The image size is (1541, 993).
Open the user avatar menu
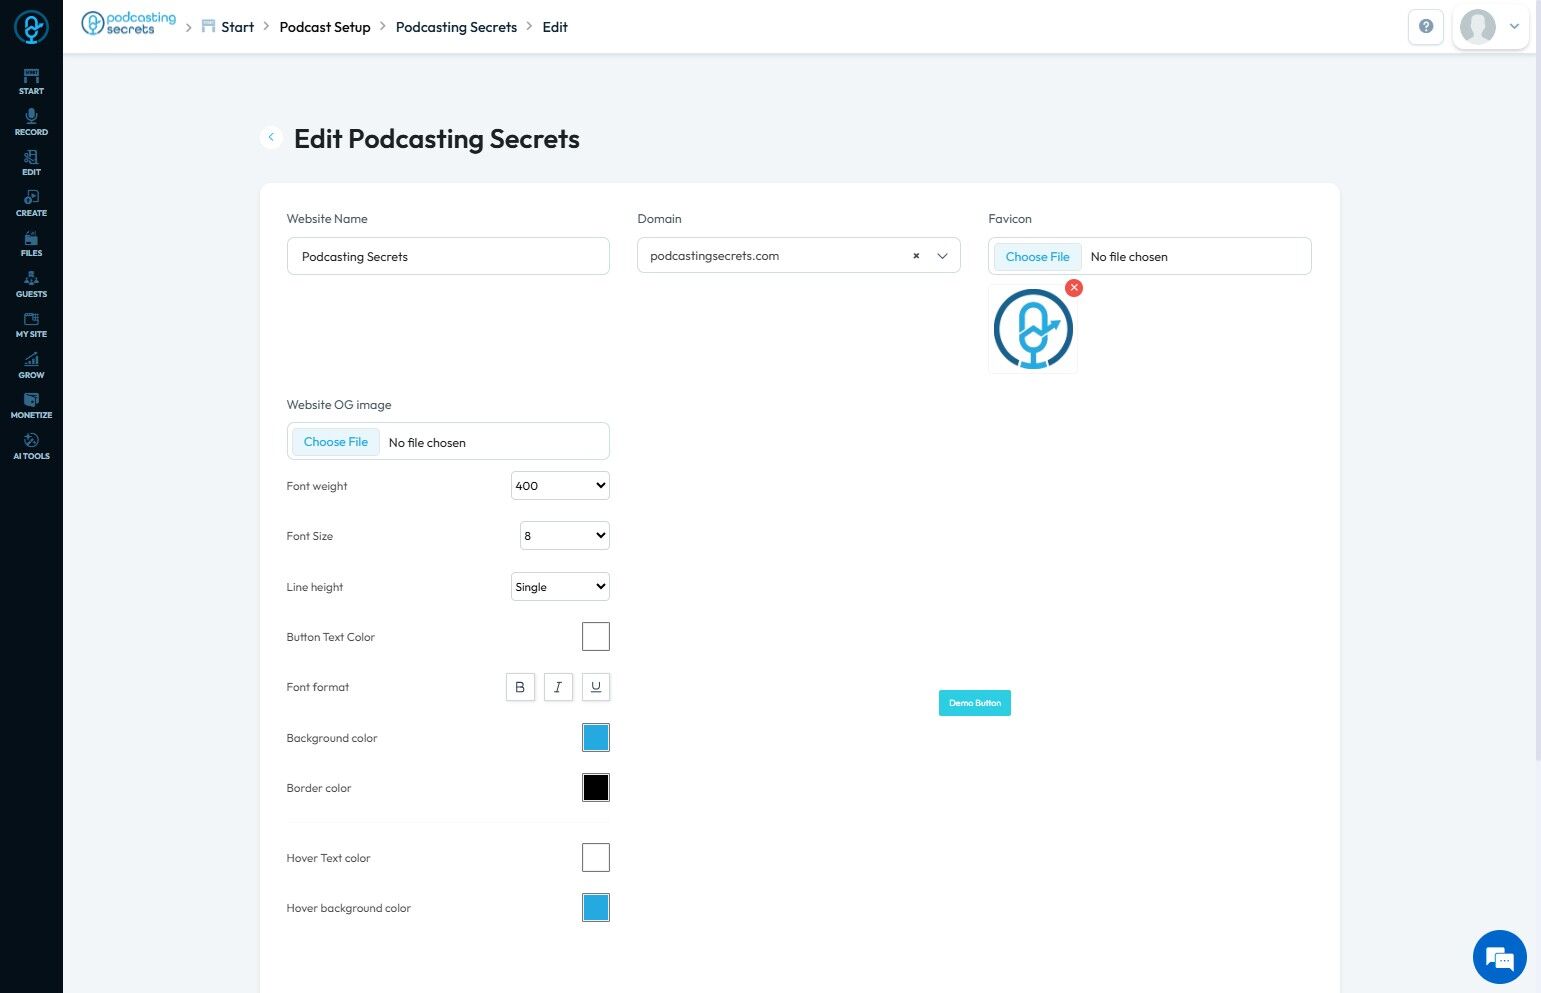1491,27
